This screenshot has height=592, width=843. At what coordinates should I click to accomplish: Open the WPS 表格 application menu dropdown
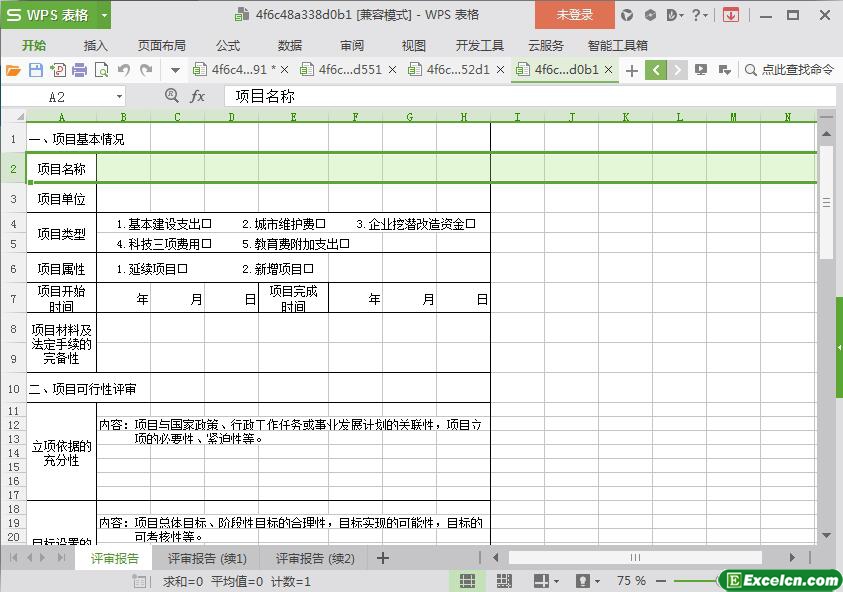pos(104,15)
